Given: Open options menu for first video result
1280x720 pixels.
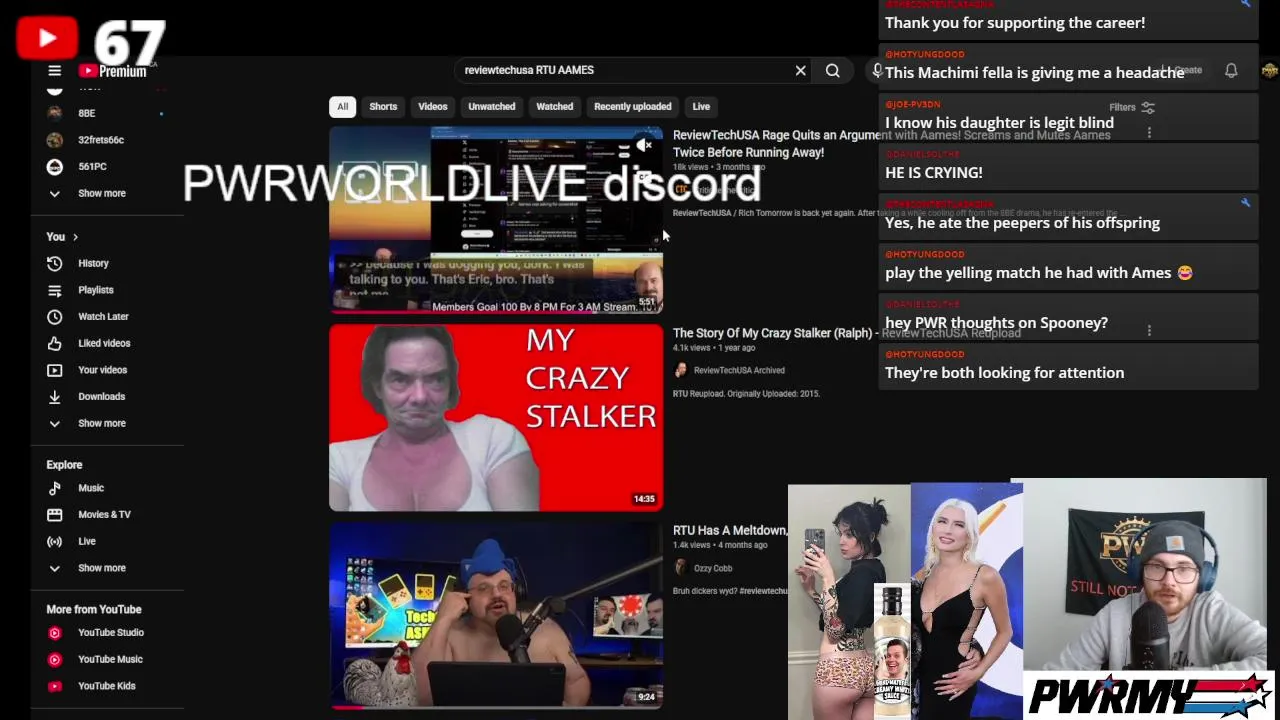Looking at the screenshot, I should pyautogui.click(x=1149, y=132).
